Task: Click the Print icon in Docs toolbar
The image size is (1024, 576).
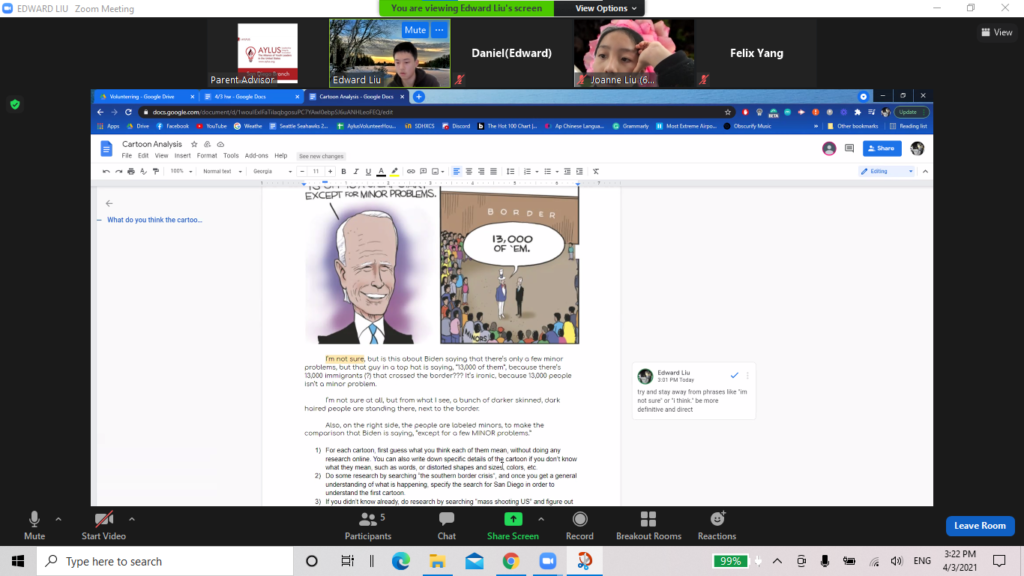Action: [131, 171]
